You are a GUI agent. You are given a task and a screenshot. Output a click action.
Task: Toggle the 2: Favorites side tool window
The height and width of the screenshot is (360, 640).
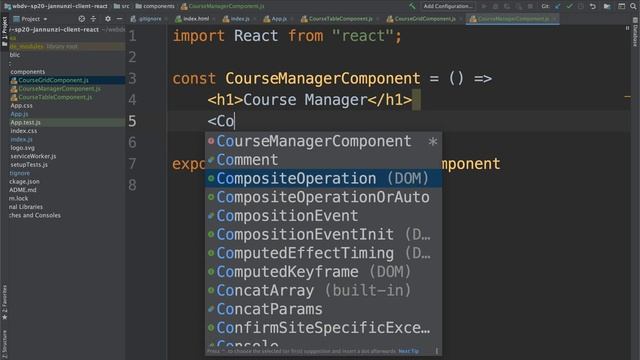(4, 302)
